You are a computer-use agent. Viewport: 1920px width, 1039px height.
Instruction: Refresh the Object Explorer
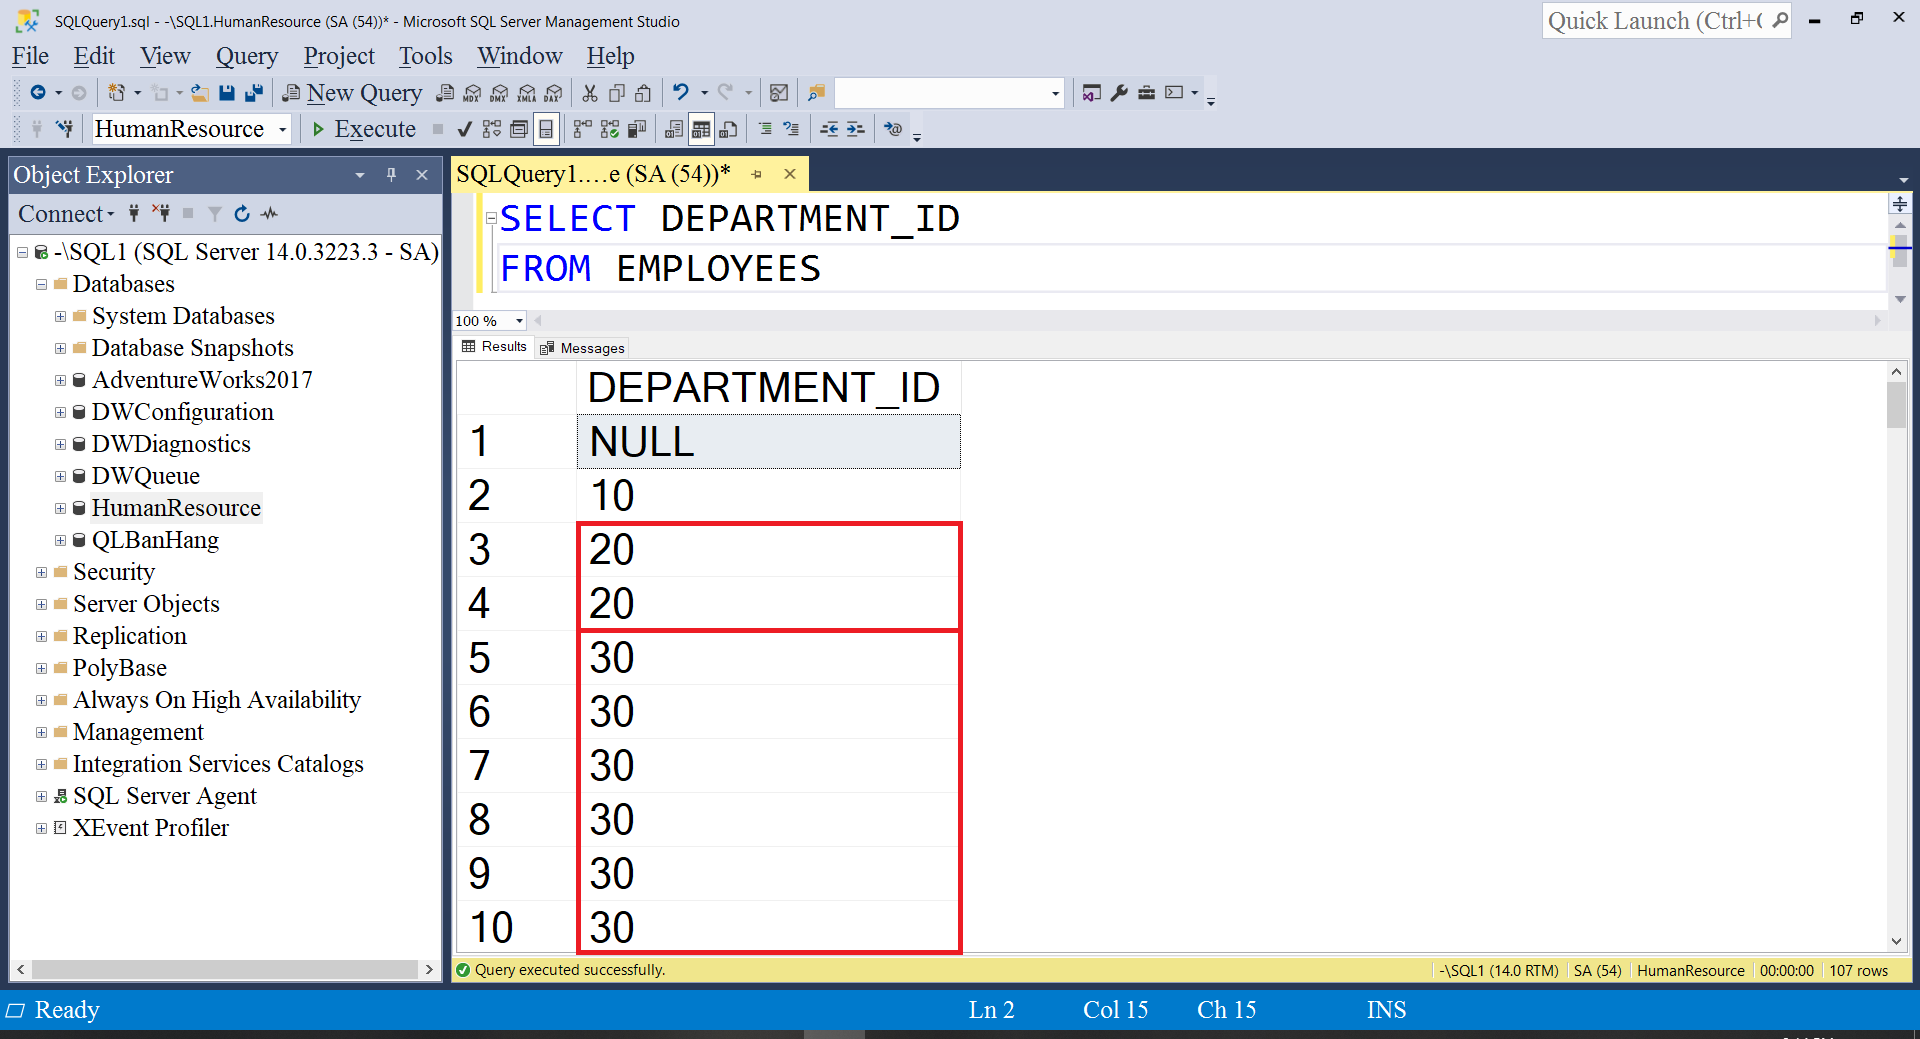coord(242,213)
